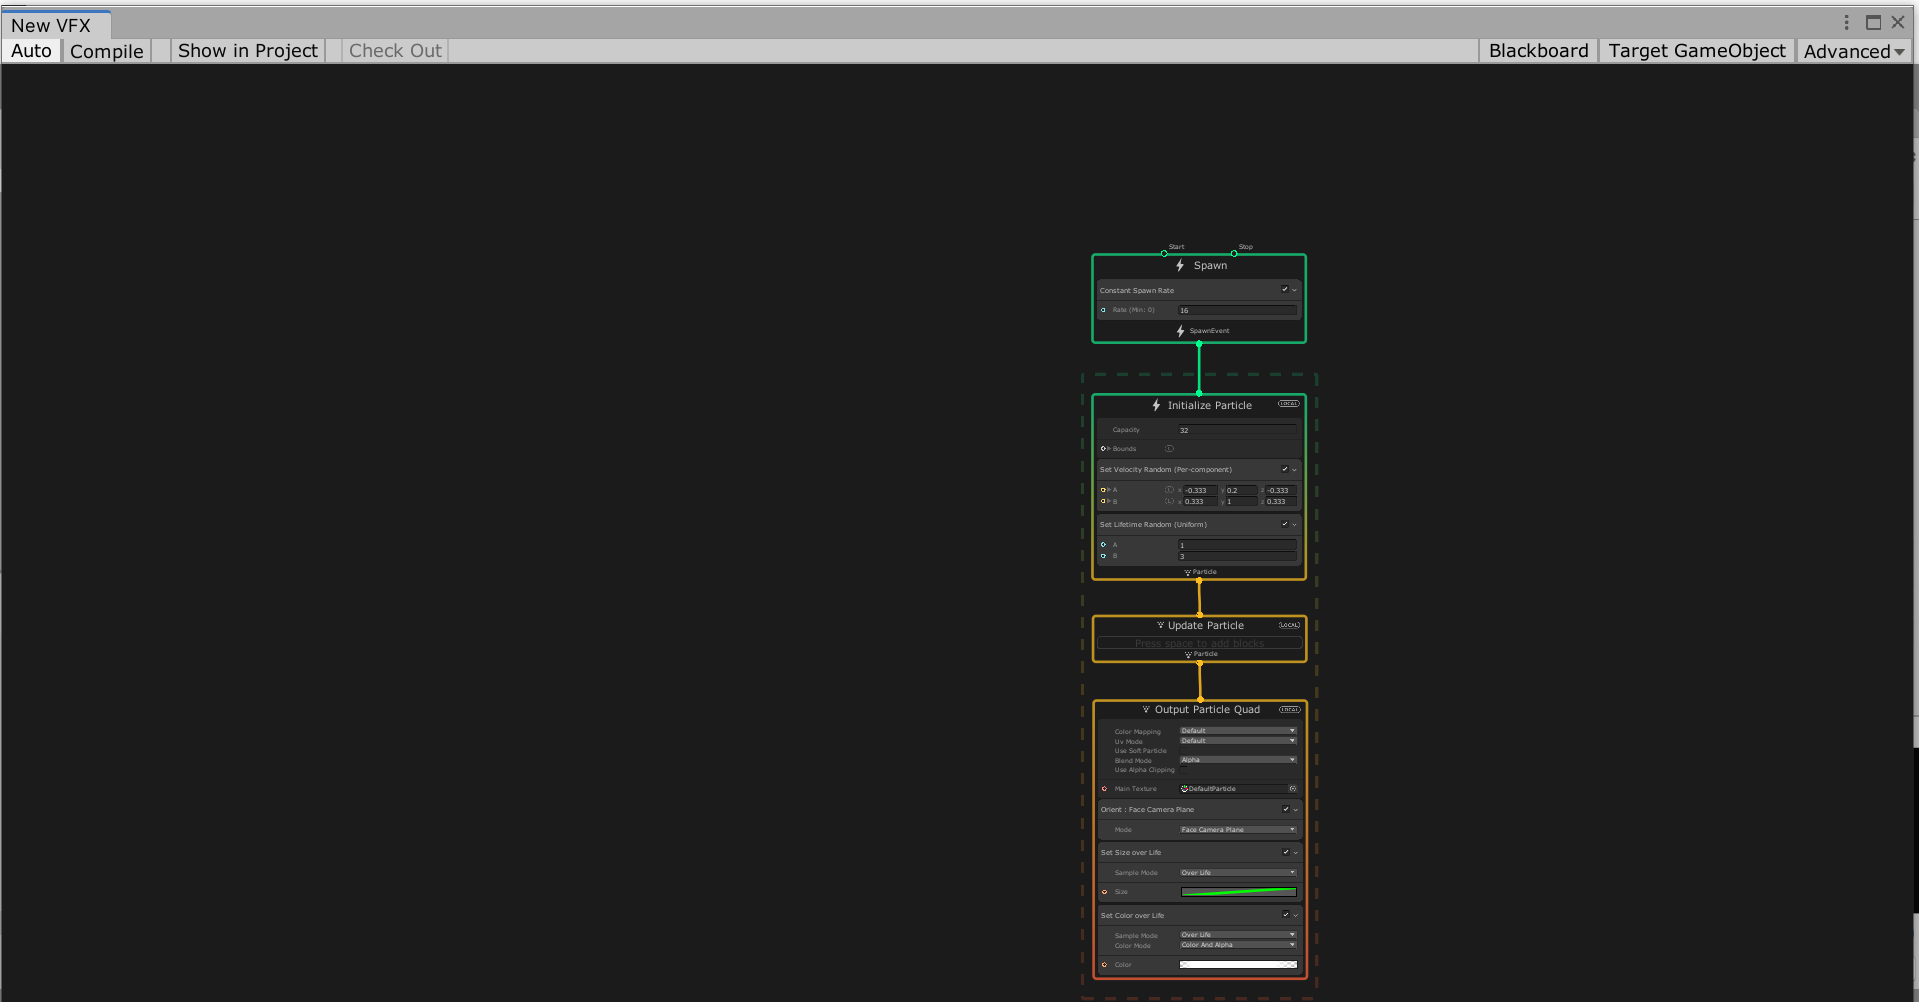Click the Rate (Min: 0) input port
1919x1002 pixels.
[x=1104, y=310]
